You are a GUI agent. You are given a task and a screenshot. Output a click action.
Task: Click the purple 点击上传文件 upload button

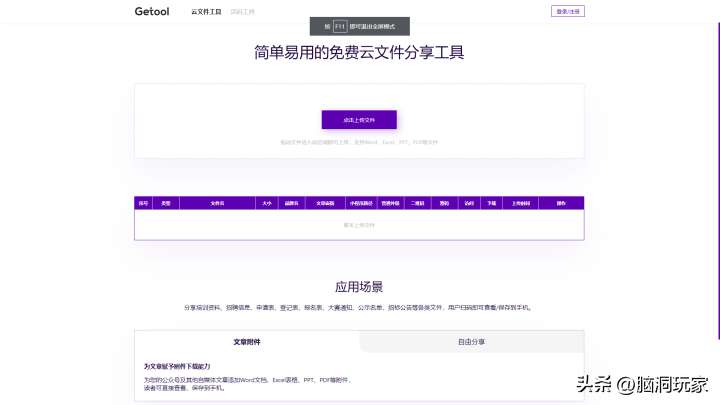(359, 120)
